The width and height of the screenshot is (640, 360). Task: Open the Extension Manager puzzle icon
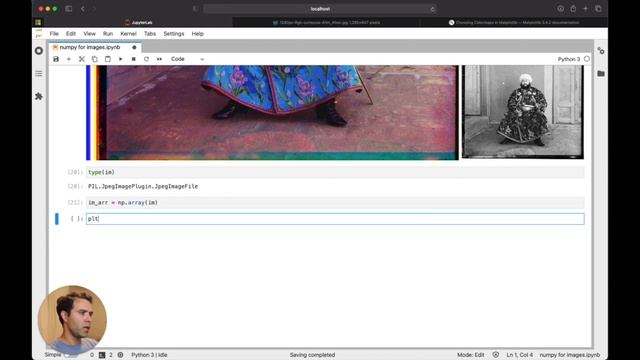(39, 96)
